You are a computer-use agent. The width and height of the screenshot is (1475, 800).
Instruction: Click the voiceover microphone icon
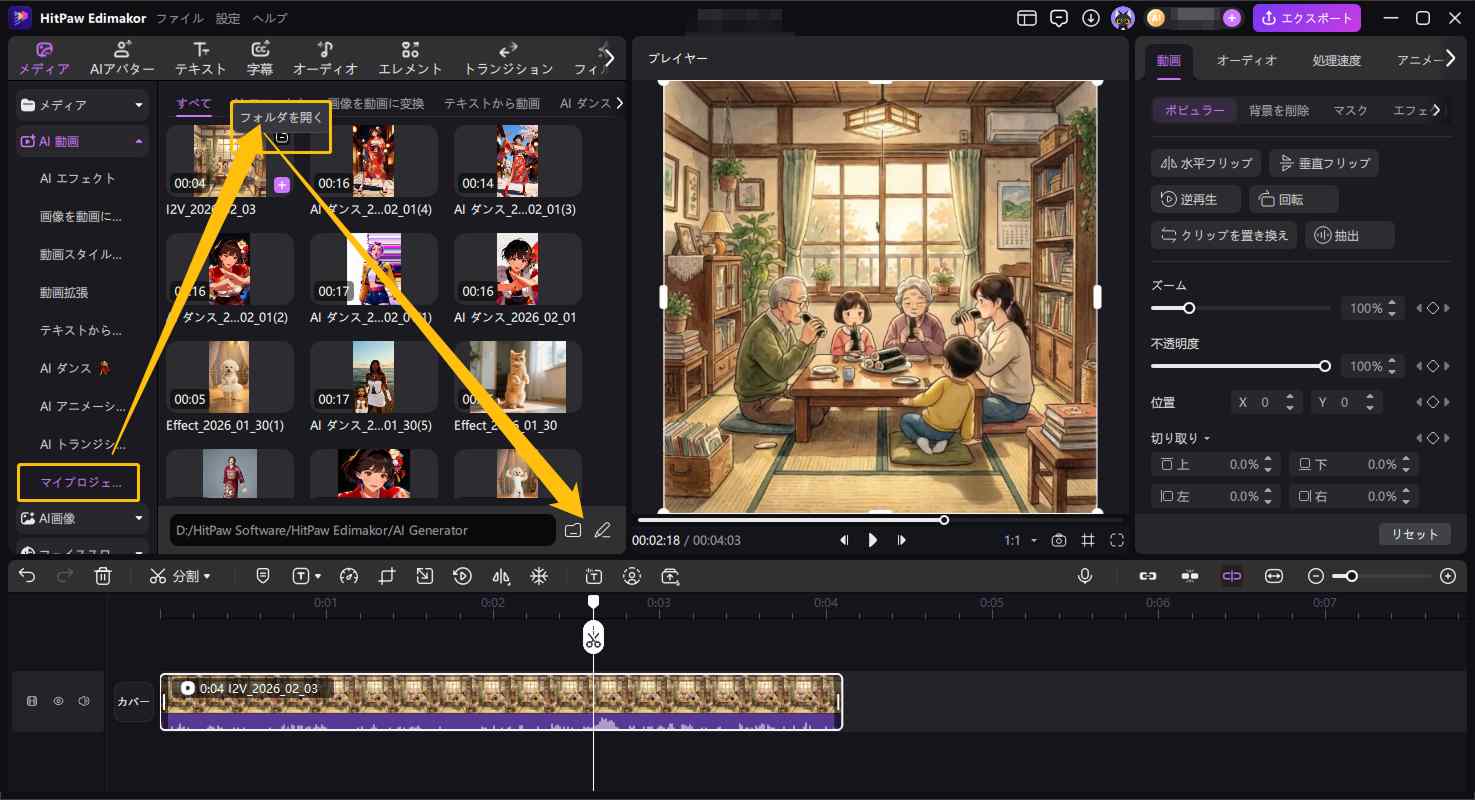tap(1085, 576)
